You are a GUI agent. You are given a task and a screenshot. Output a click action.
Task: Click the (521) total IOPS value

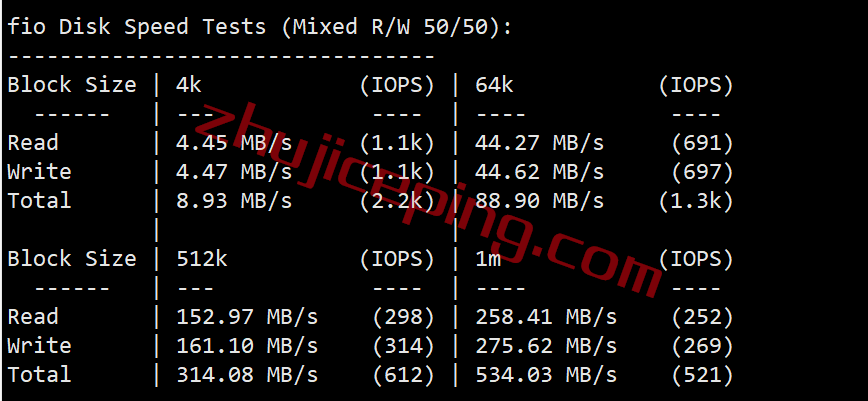702,374
